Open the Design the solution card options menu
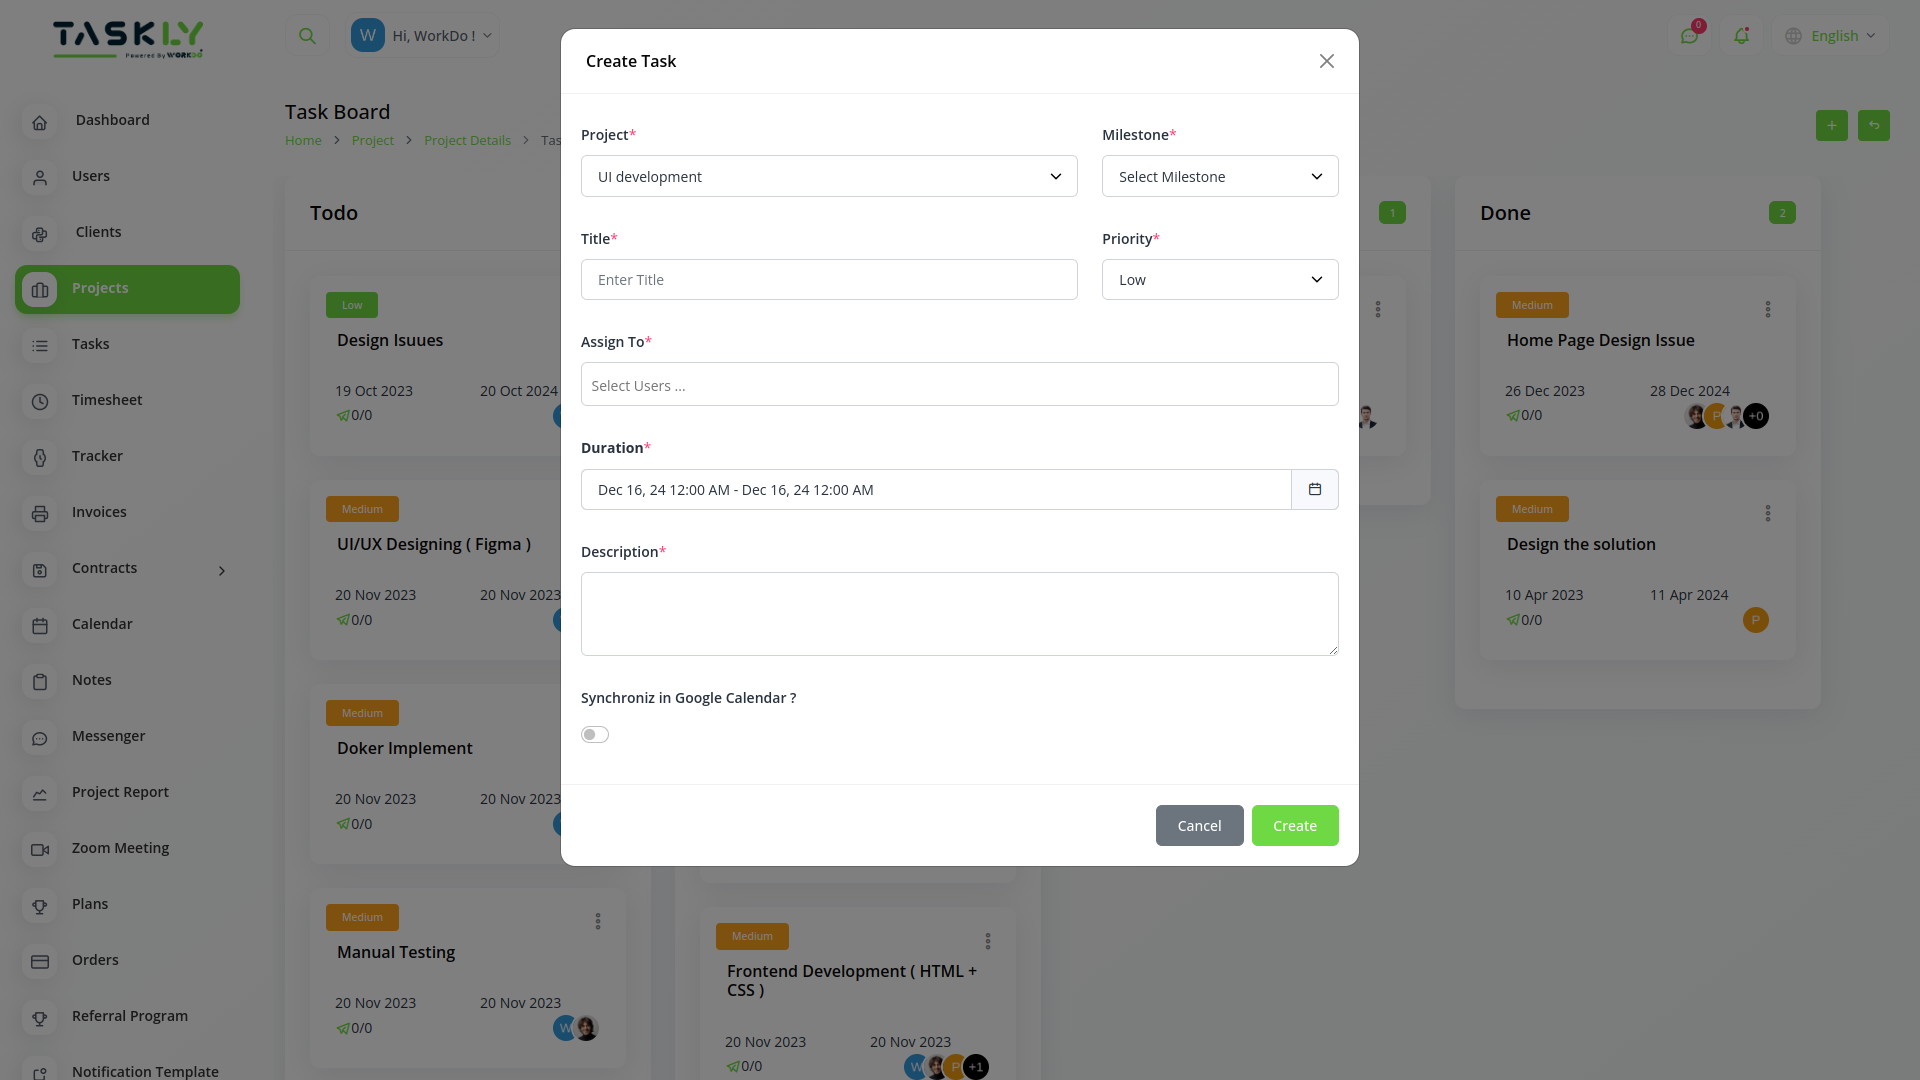 1768,513
